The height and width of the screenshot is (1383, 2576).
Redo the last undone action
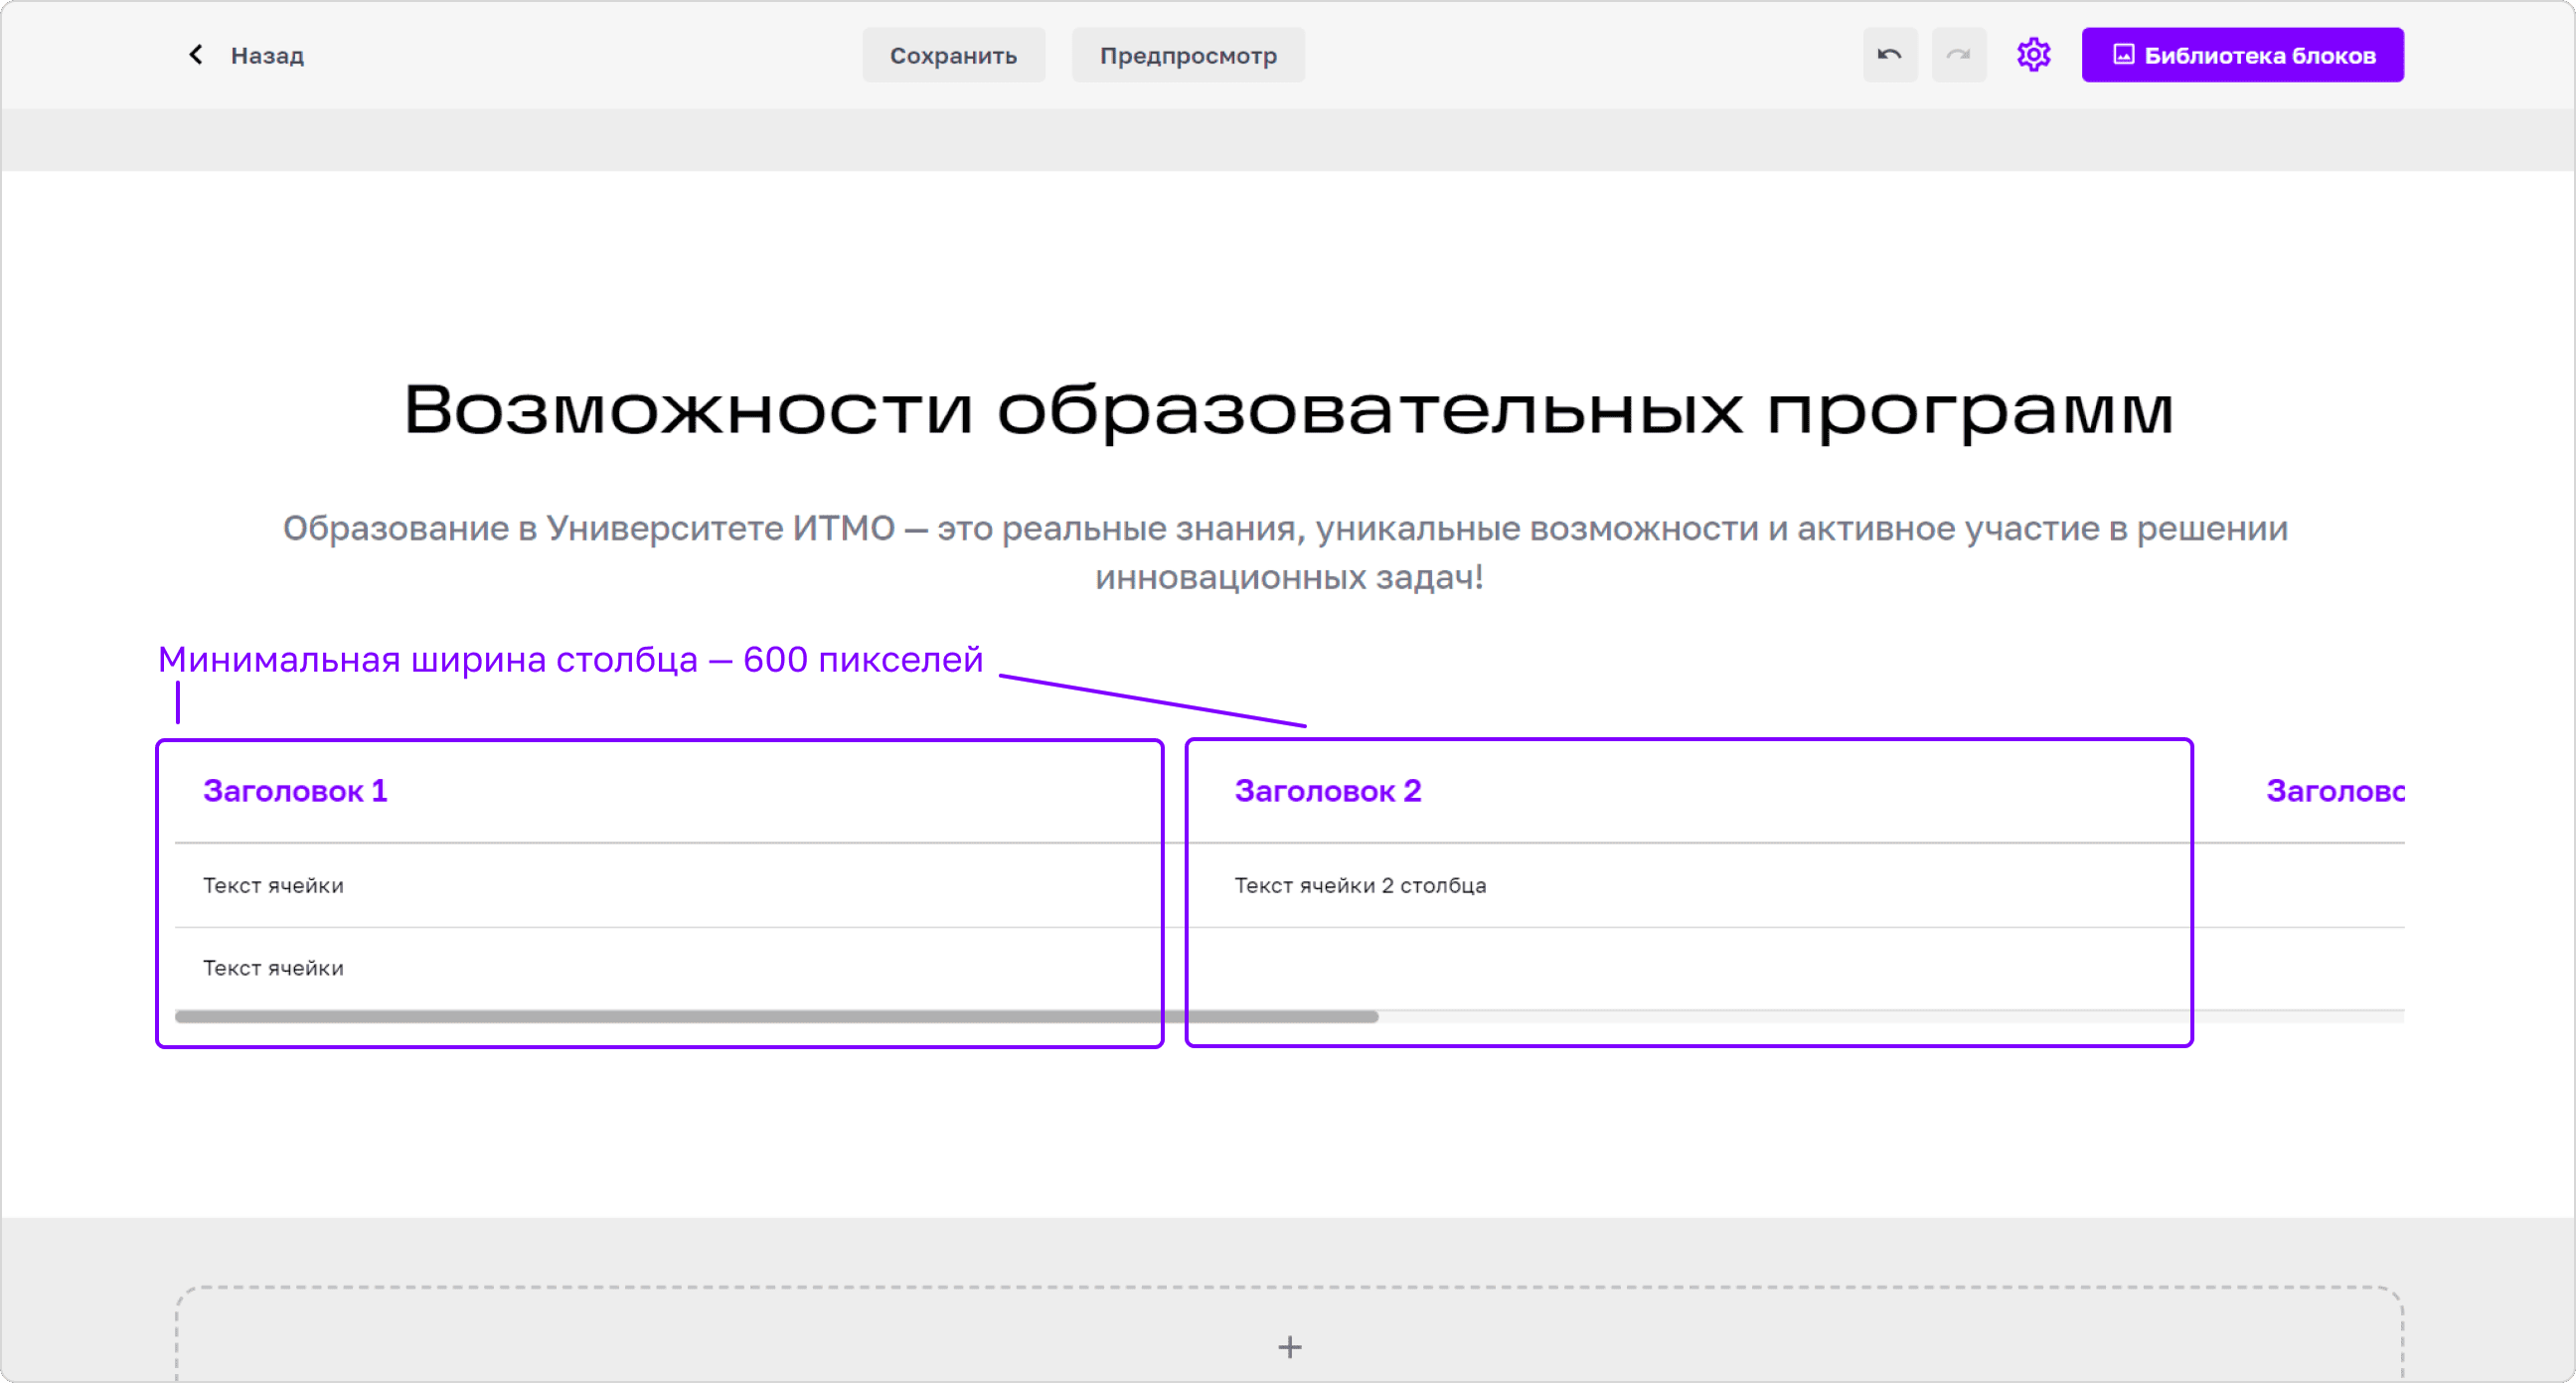pos(1958,55)
